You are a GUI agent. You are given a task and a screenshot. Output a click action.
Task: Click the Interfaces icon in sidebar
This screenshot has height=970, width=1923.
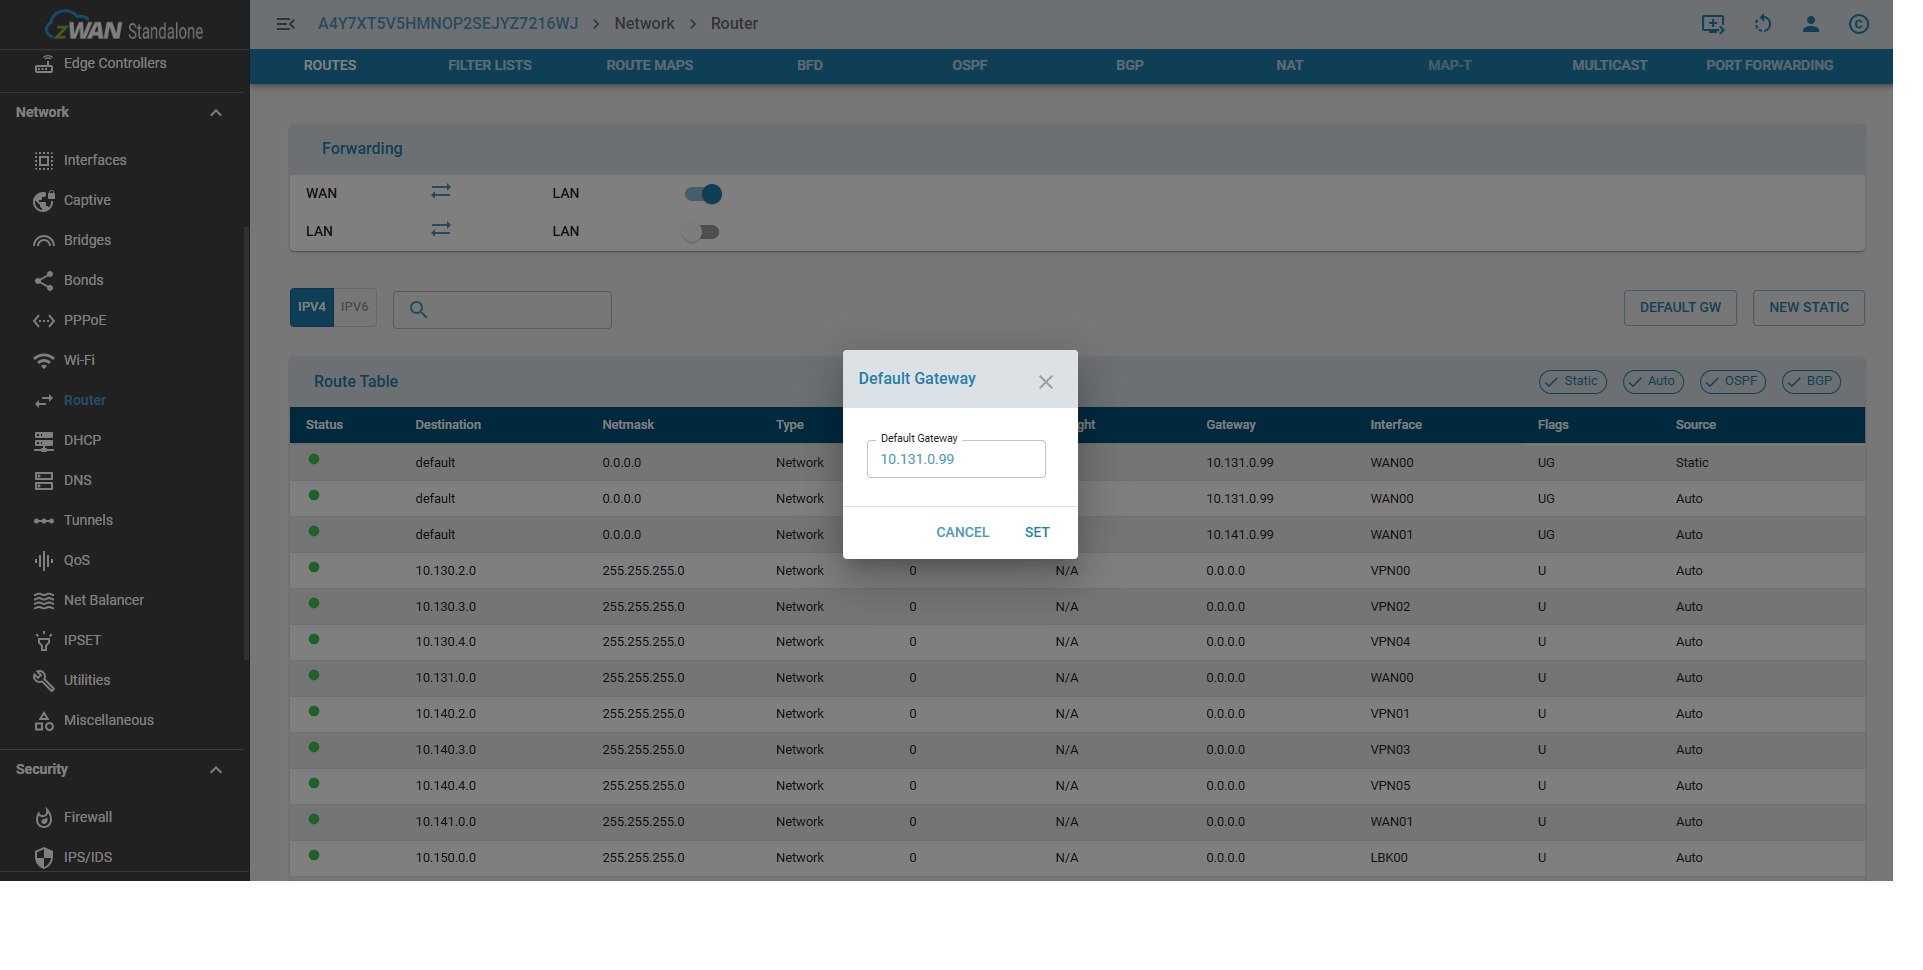pos(44,161)
